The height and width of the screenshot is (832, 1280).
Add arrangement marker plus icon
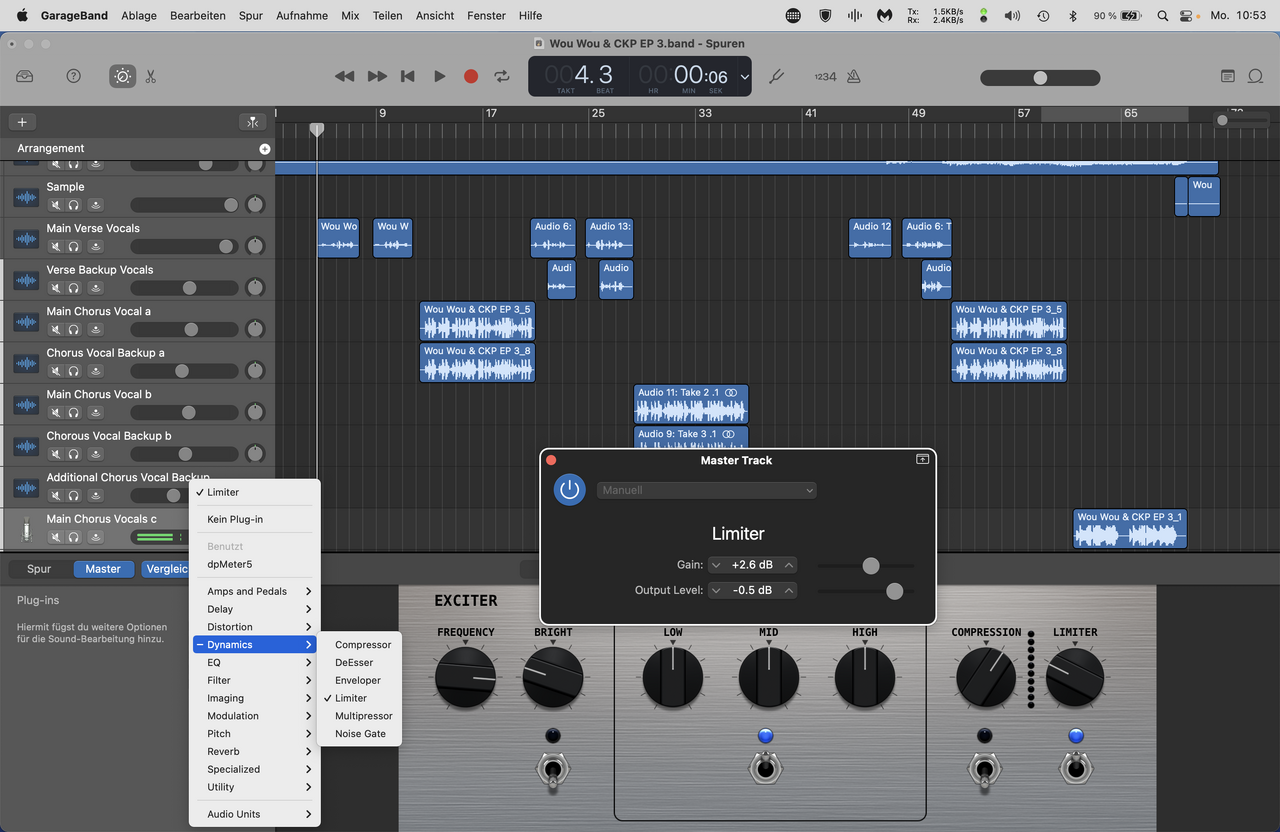(x=265, y=149)
